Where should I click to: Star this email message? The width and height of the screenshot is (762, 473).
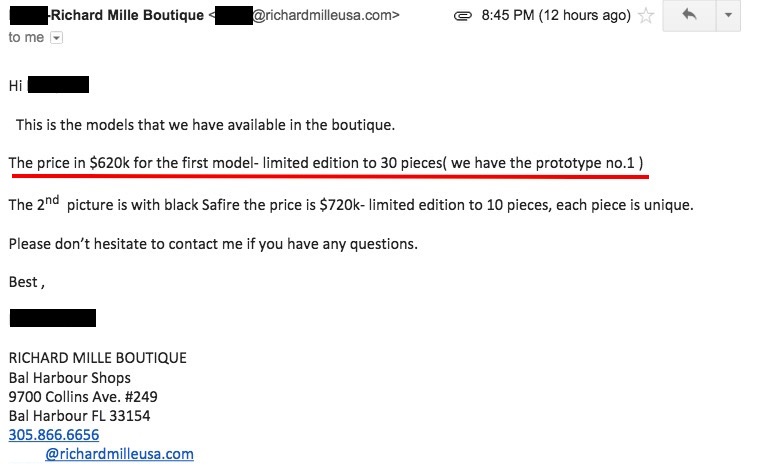[646, 17]
